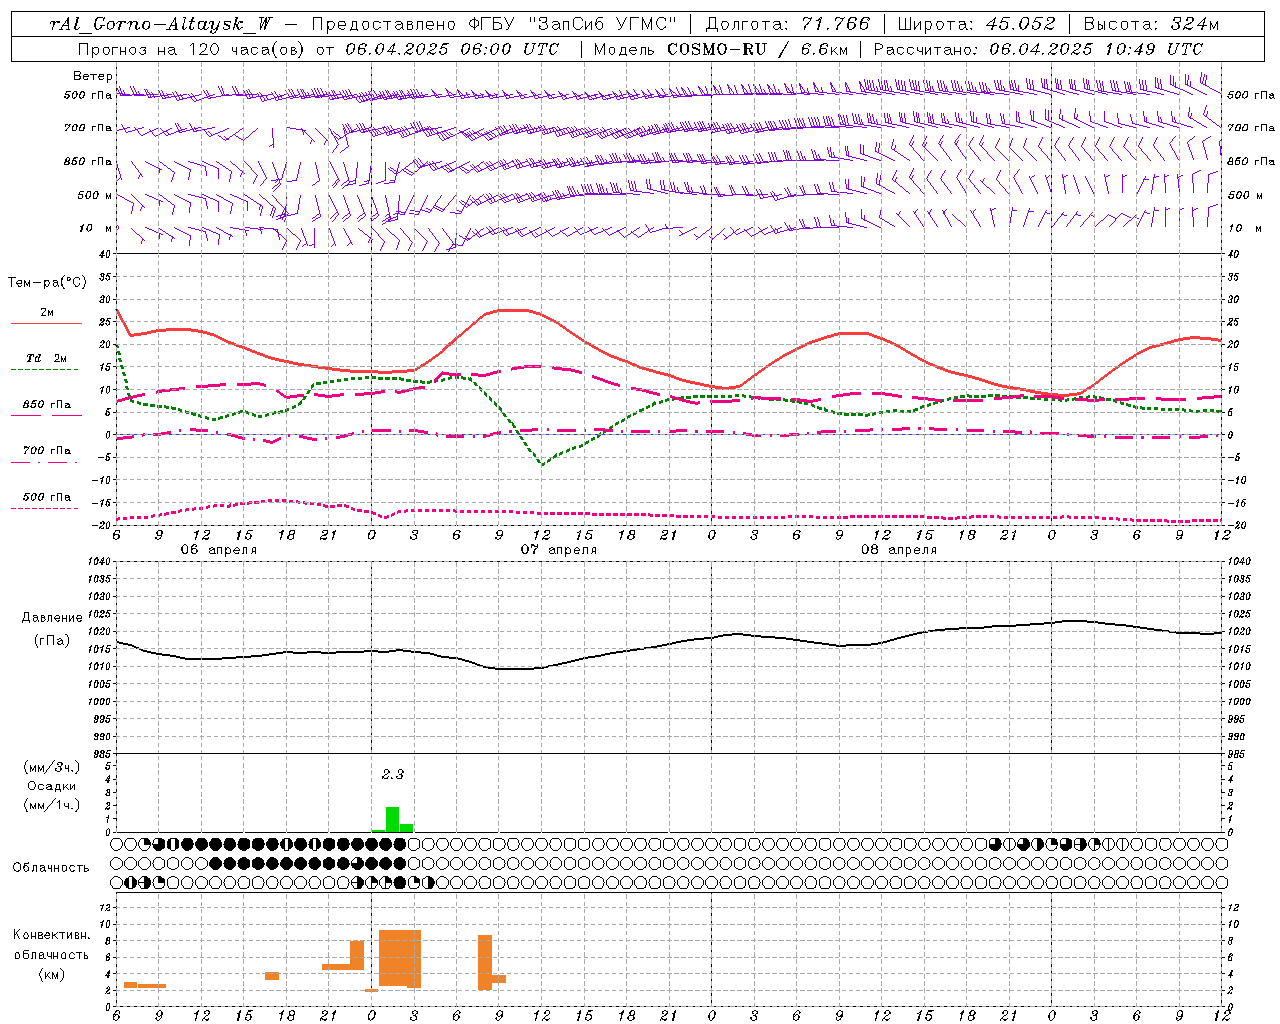Click the Прогноз на 120 часа(ов) text
1280x1024 pixels.
point(192,49)
